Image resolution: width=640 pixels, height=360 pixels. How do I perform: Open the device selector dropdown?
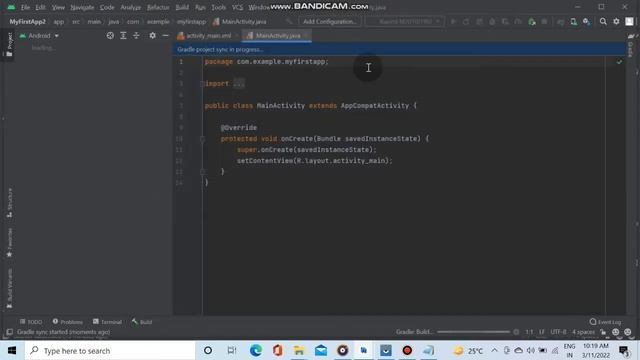click(x=405, y=22)
